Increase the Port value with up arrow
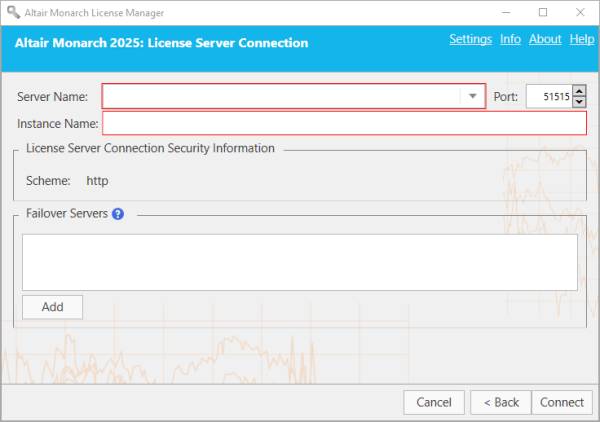 (x=579, y=91)
